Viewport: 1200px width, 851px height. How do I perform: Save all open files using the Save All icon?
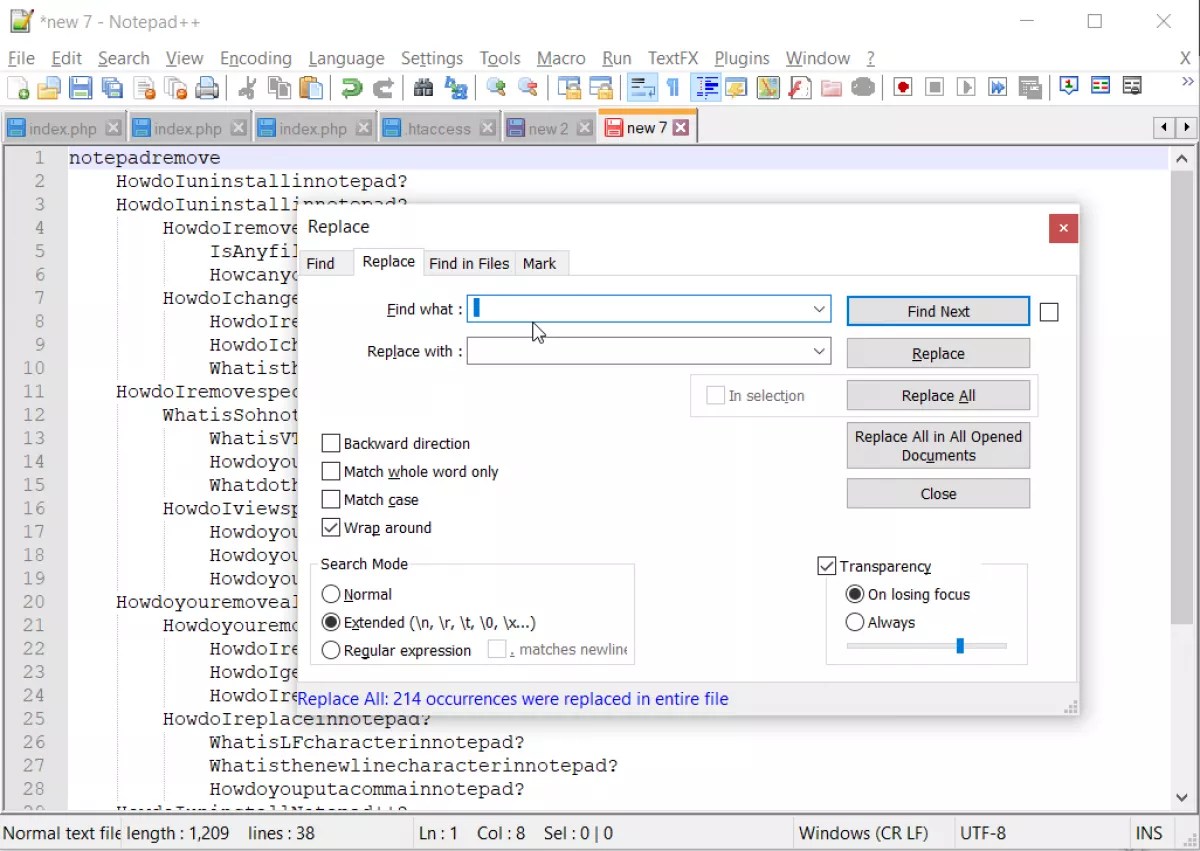tap(112, 88)
